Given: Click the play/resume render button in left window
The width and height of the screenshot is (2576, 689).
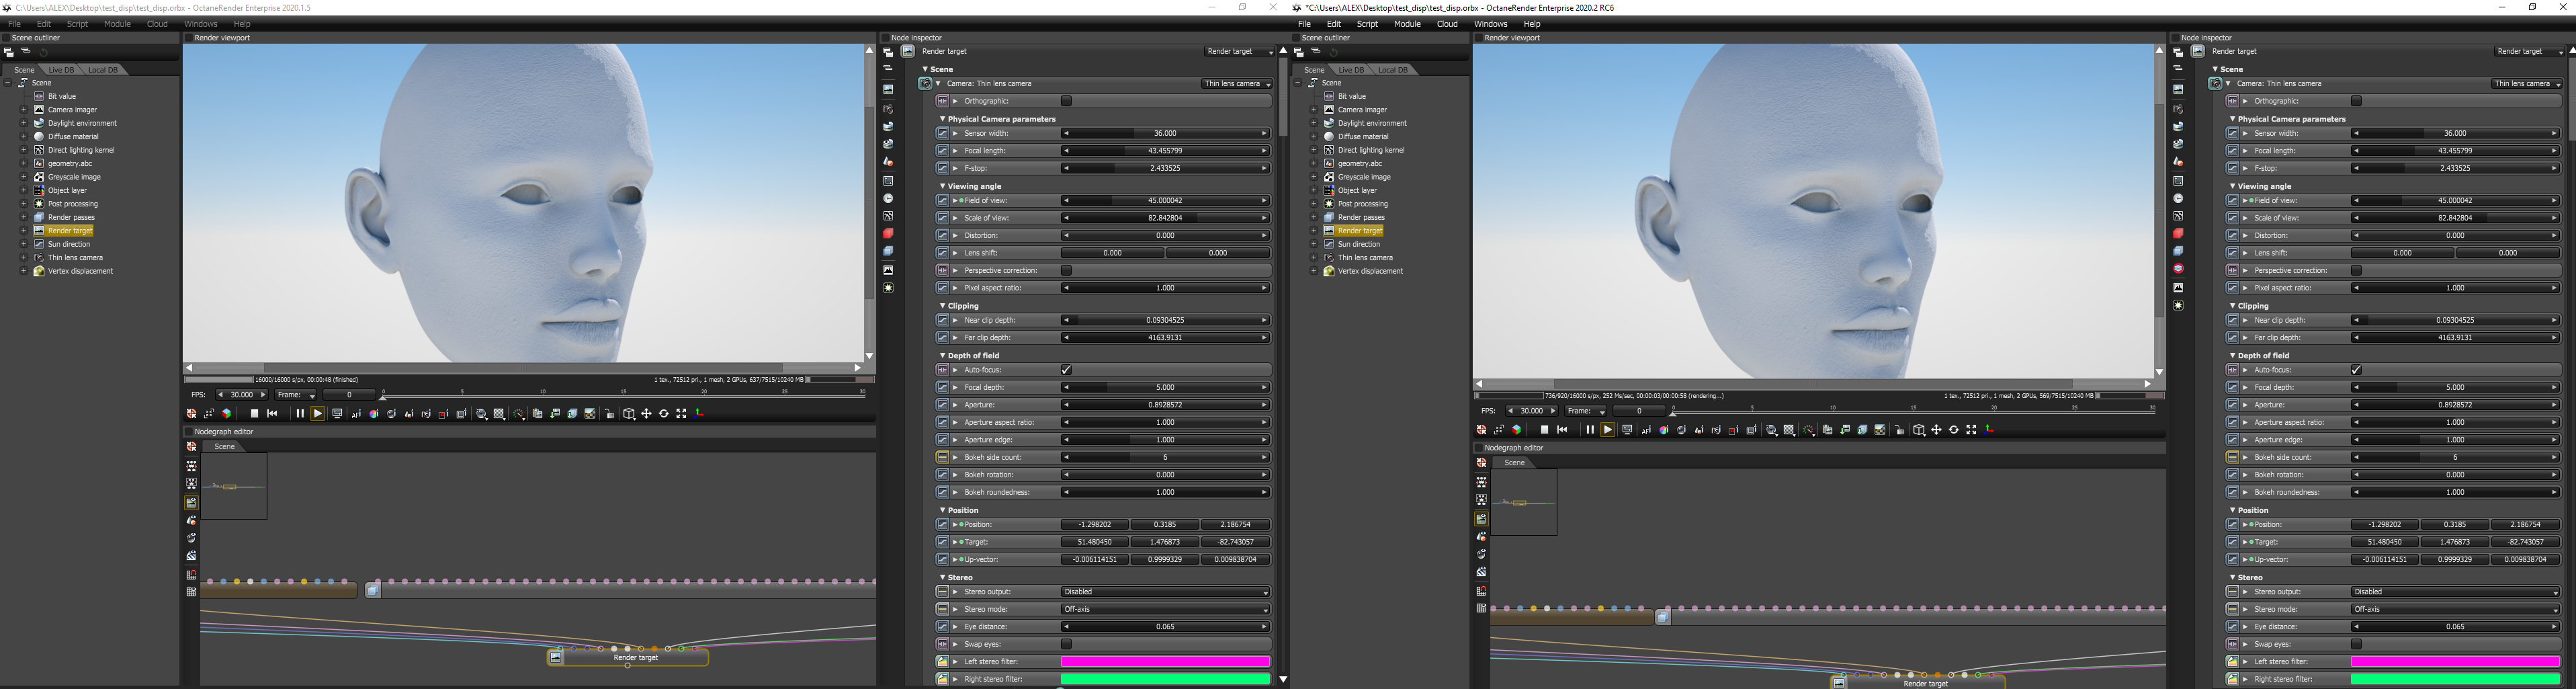Looking at the screenshot, I should click(x=318, y=413).
